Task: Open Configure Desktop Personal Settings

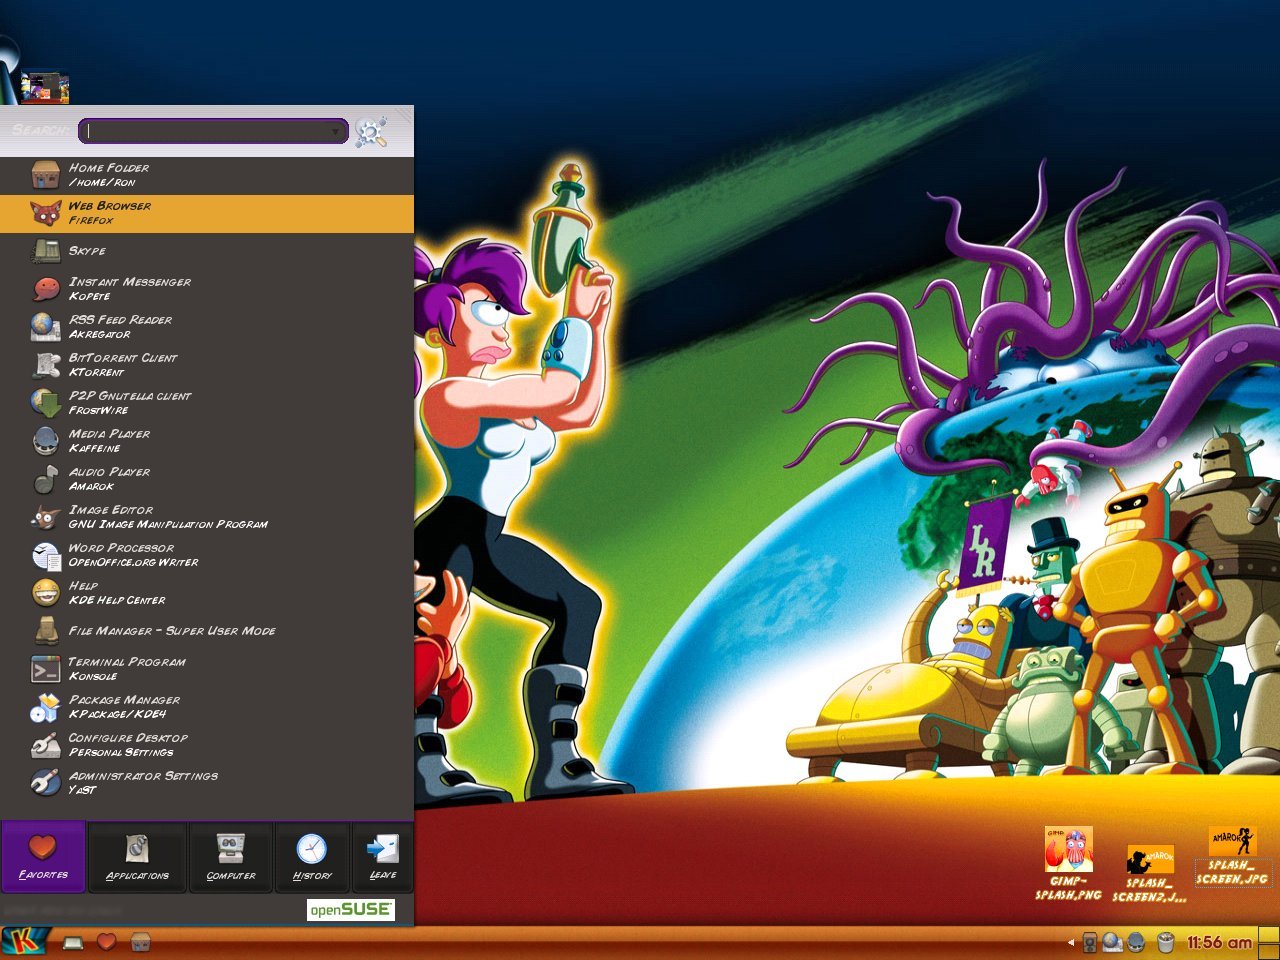Action: [207, 745]
